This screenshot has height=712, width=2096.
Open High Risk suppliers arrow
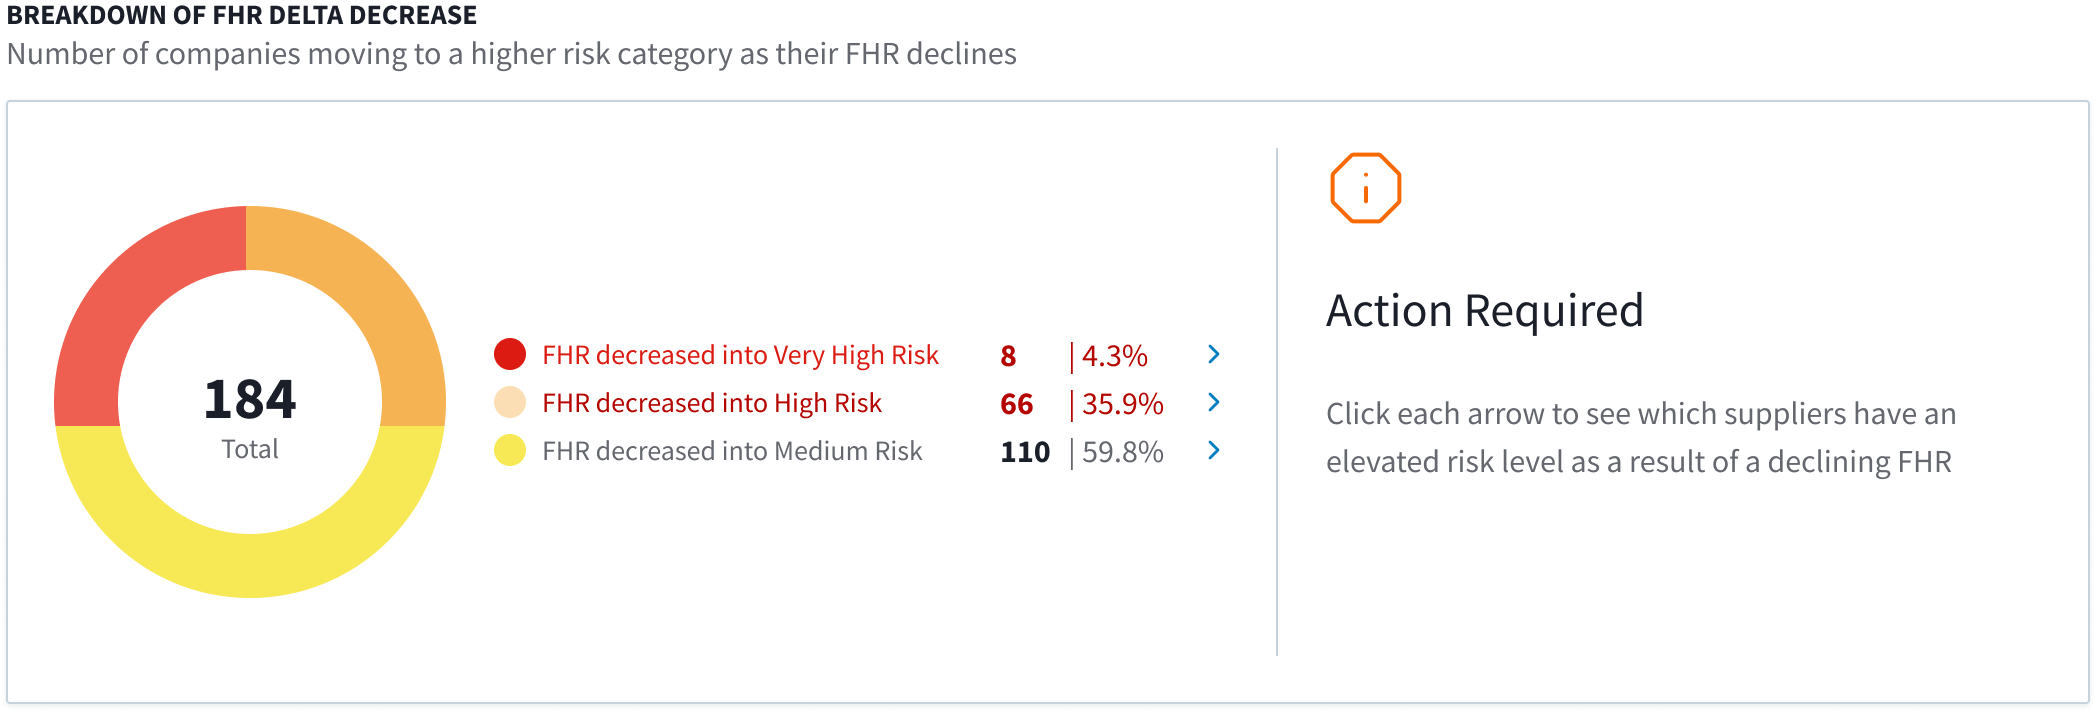click(x=1213, y=402)
